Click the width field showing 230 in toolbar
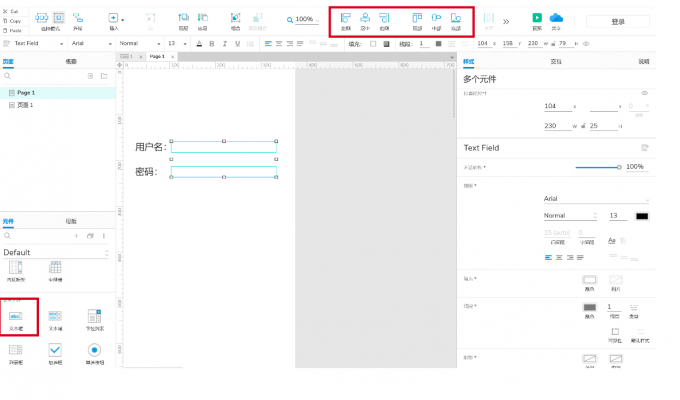Image resolution: width=680 pixels, height=400 pixels. (533, 43)
